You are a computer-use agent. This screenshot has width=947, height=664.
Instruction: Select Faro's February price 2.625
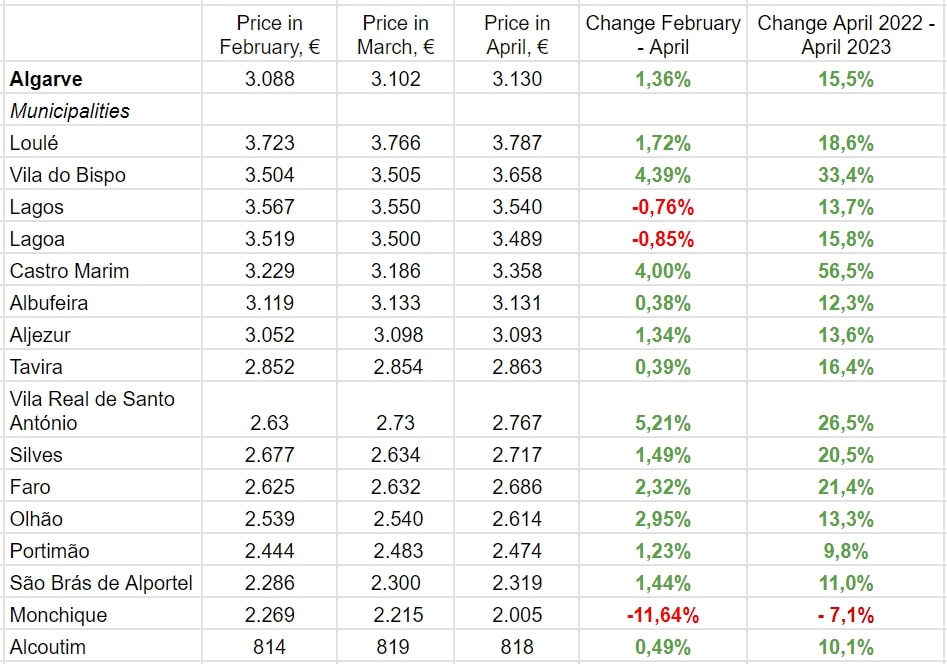269,487
